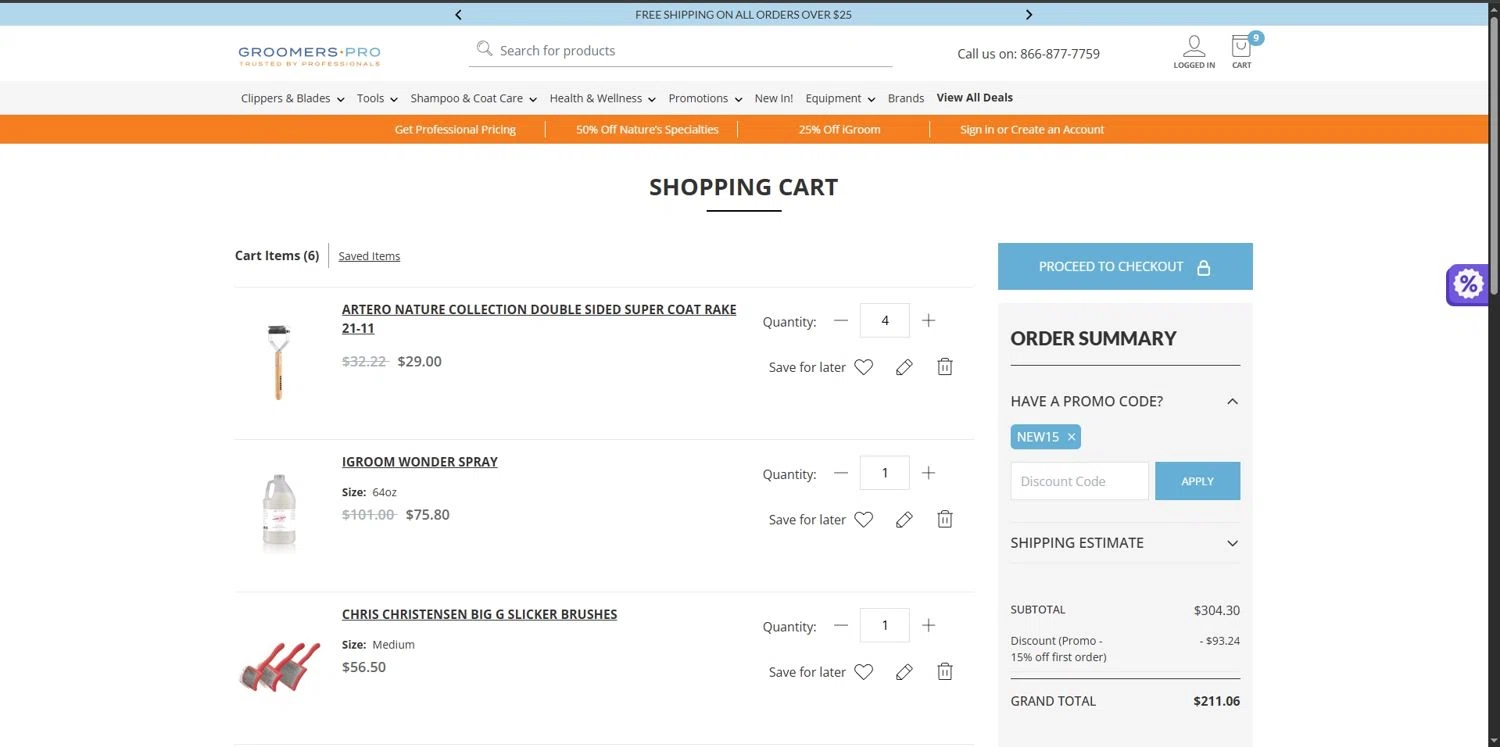The height and width of the screenshot is (747, 1500).
Task: Open Chris Christensen Big G Slicker Brushes link
Action: 480,614
